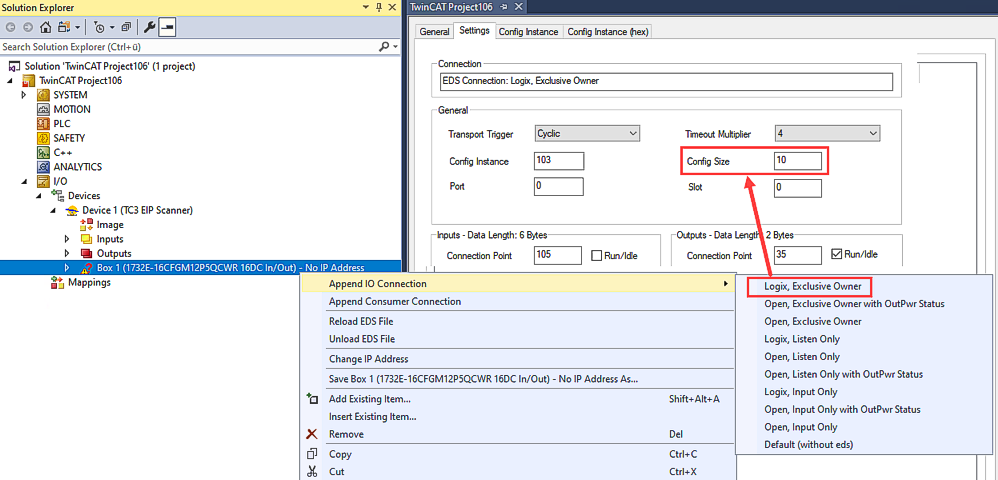
Task: Toggle the Preview Selected Items icon
Action: (167, 27)
